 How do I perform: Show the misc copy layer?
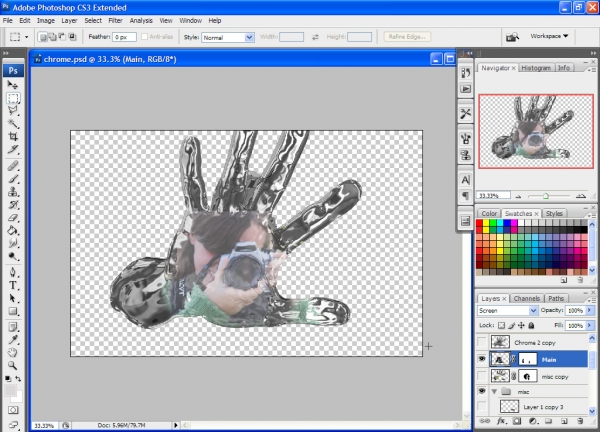click(x=482, y=376)
